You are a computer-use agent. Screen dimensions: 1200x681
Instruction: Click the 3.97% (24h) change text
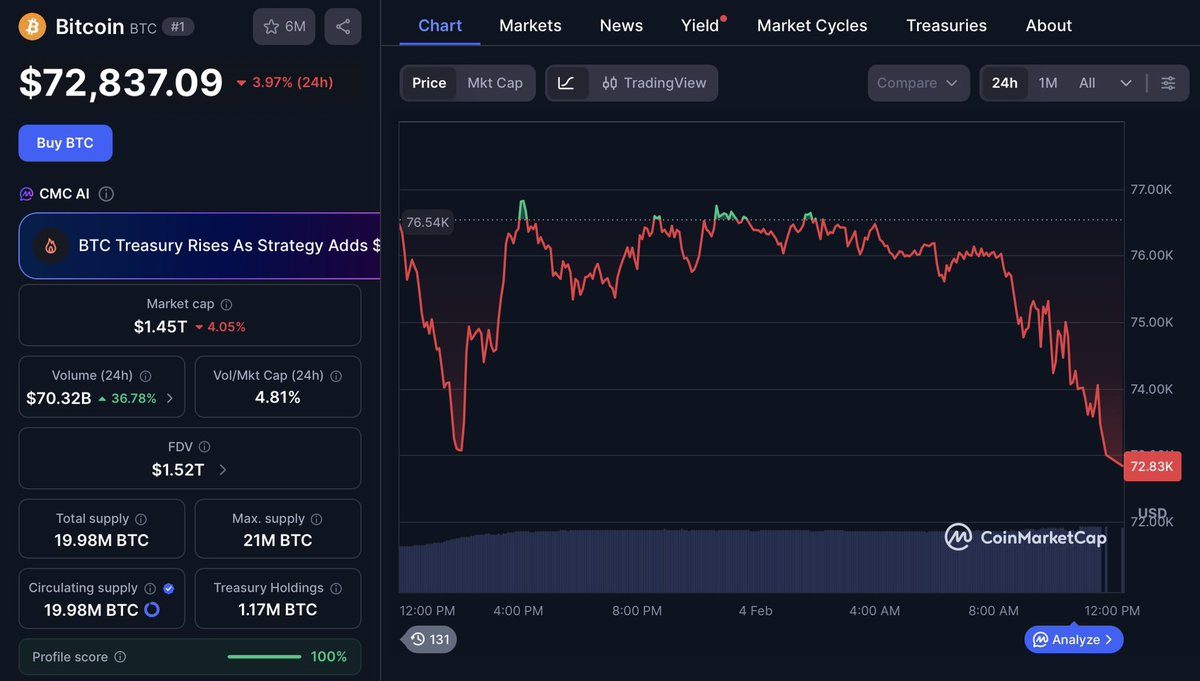(x=292, y=82)
